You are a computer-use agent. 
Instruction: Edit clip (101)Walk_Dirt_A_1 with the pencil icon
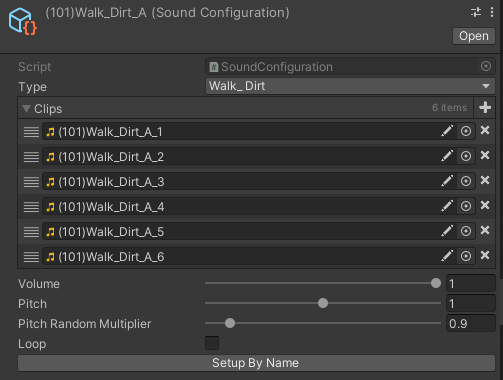click(447, 131)
